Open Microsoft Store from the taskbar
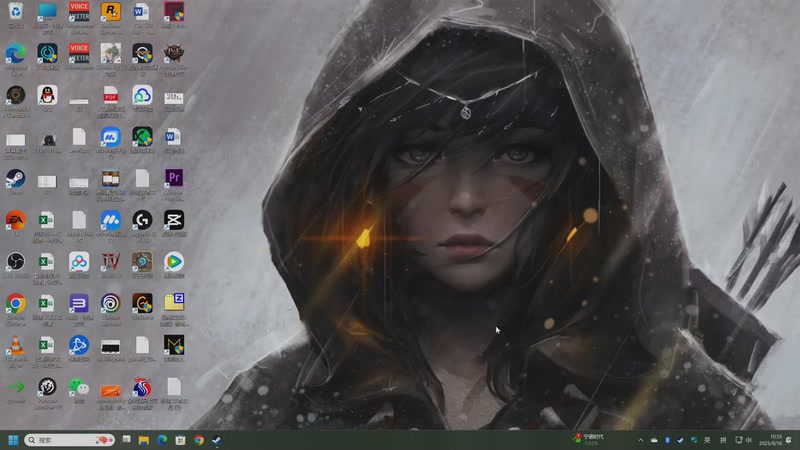The width and height of the screenshot is (800, 450). (181, 440)
